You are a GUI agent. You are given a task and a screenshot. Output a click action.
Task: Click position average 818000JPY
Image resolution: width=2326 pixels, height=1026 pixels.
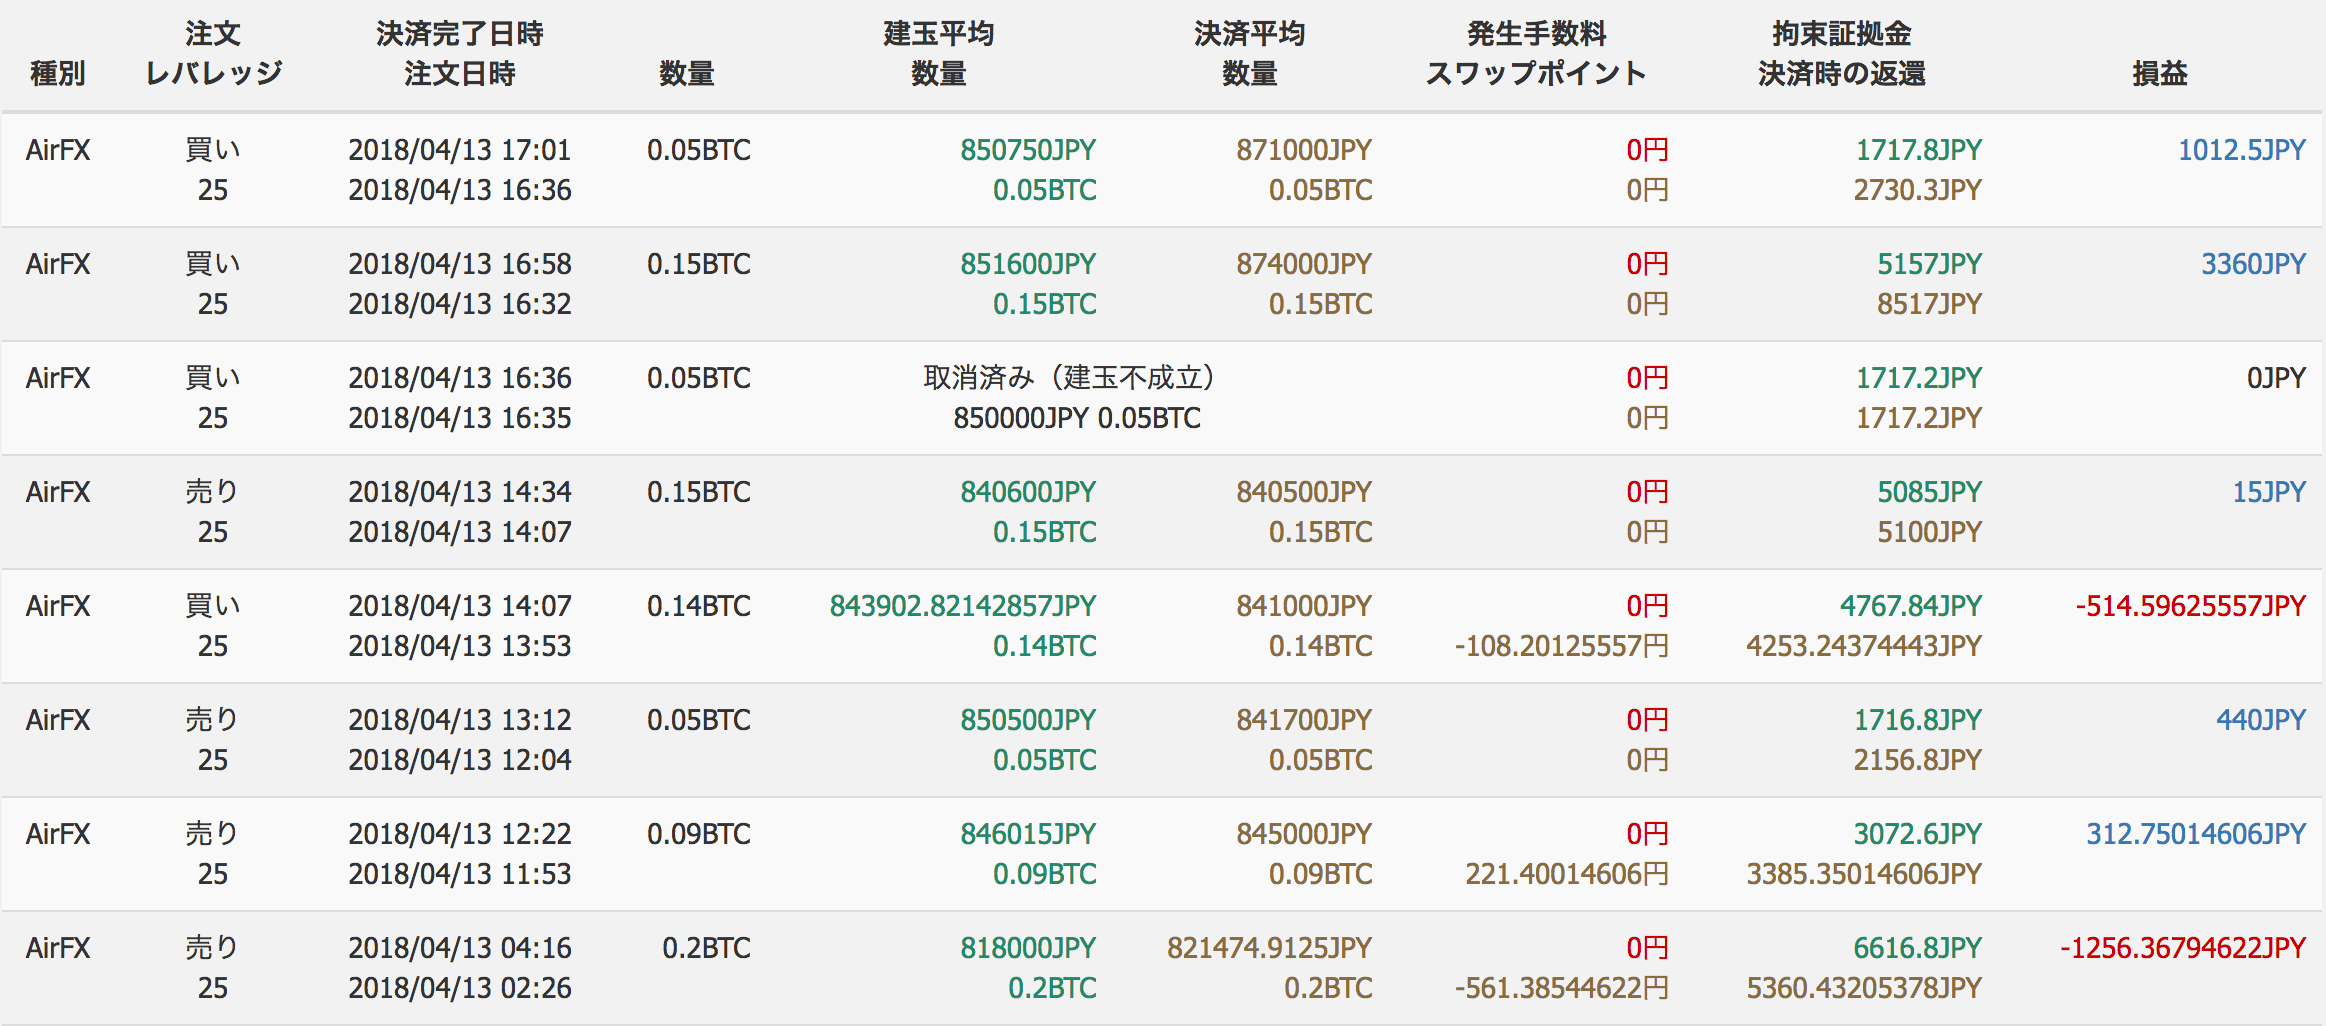[1028, 948]
